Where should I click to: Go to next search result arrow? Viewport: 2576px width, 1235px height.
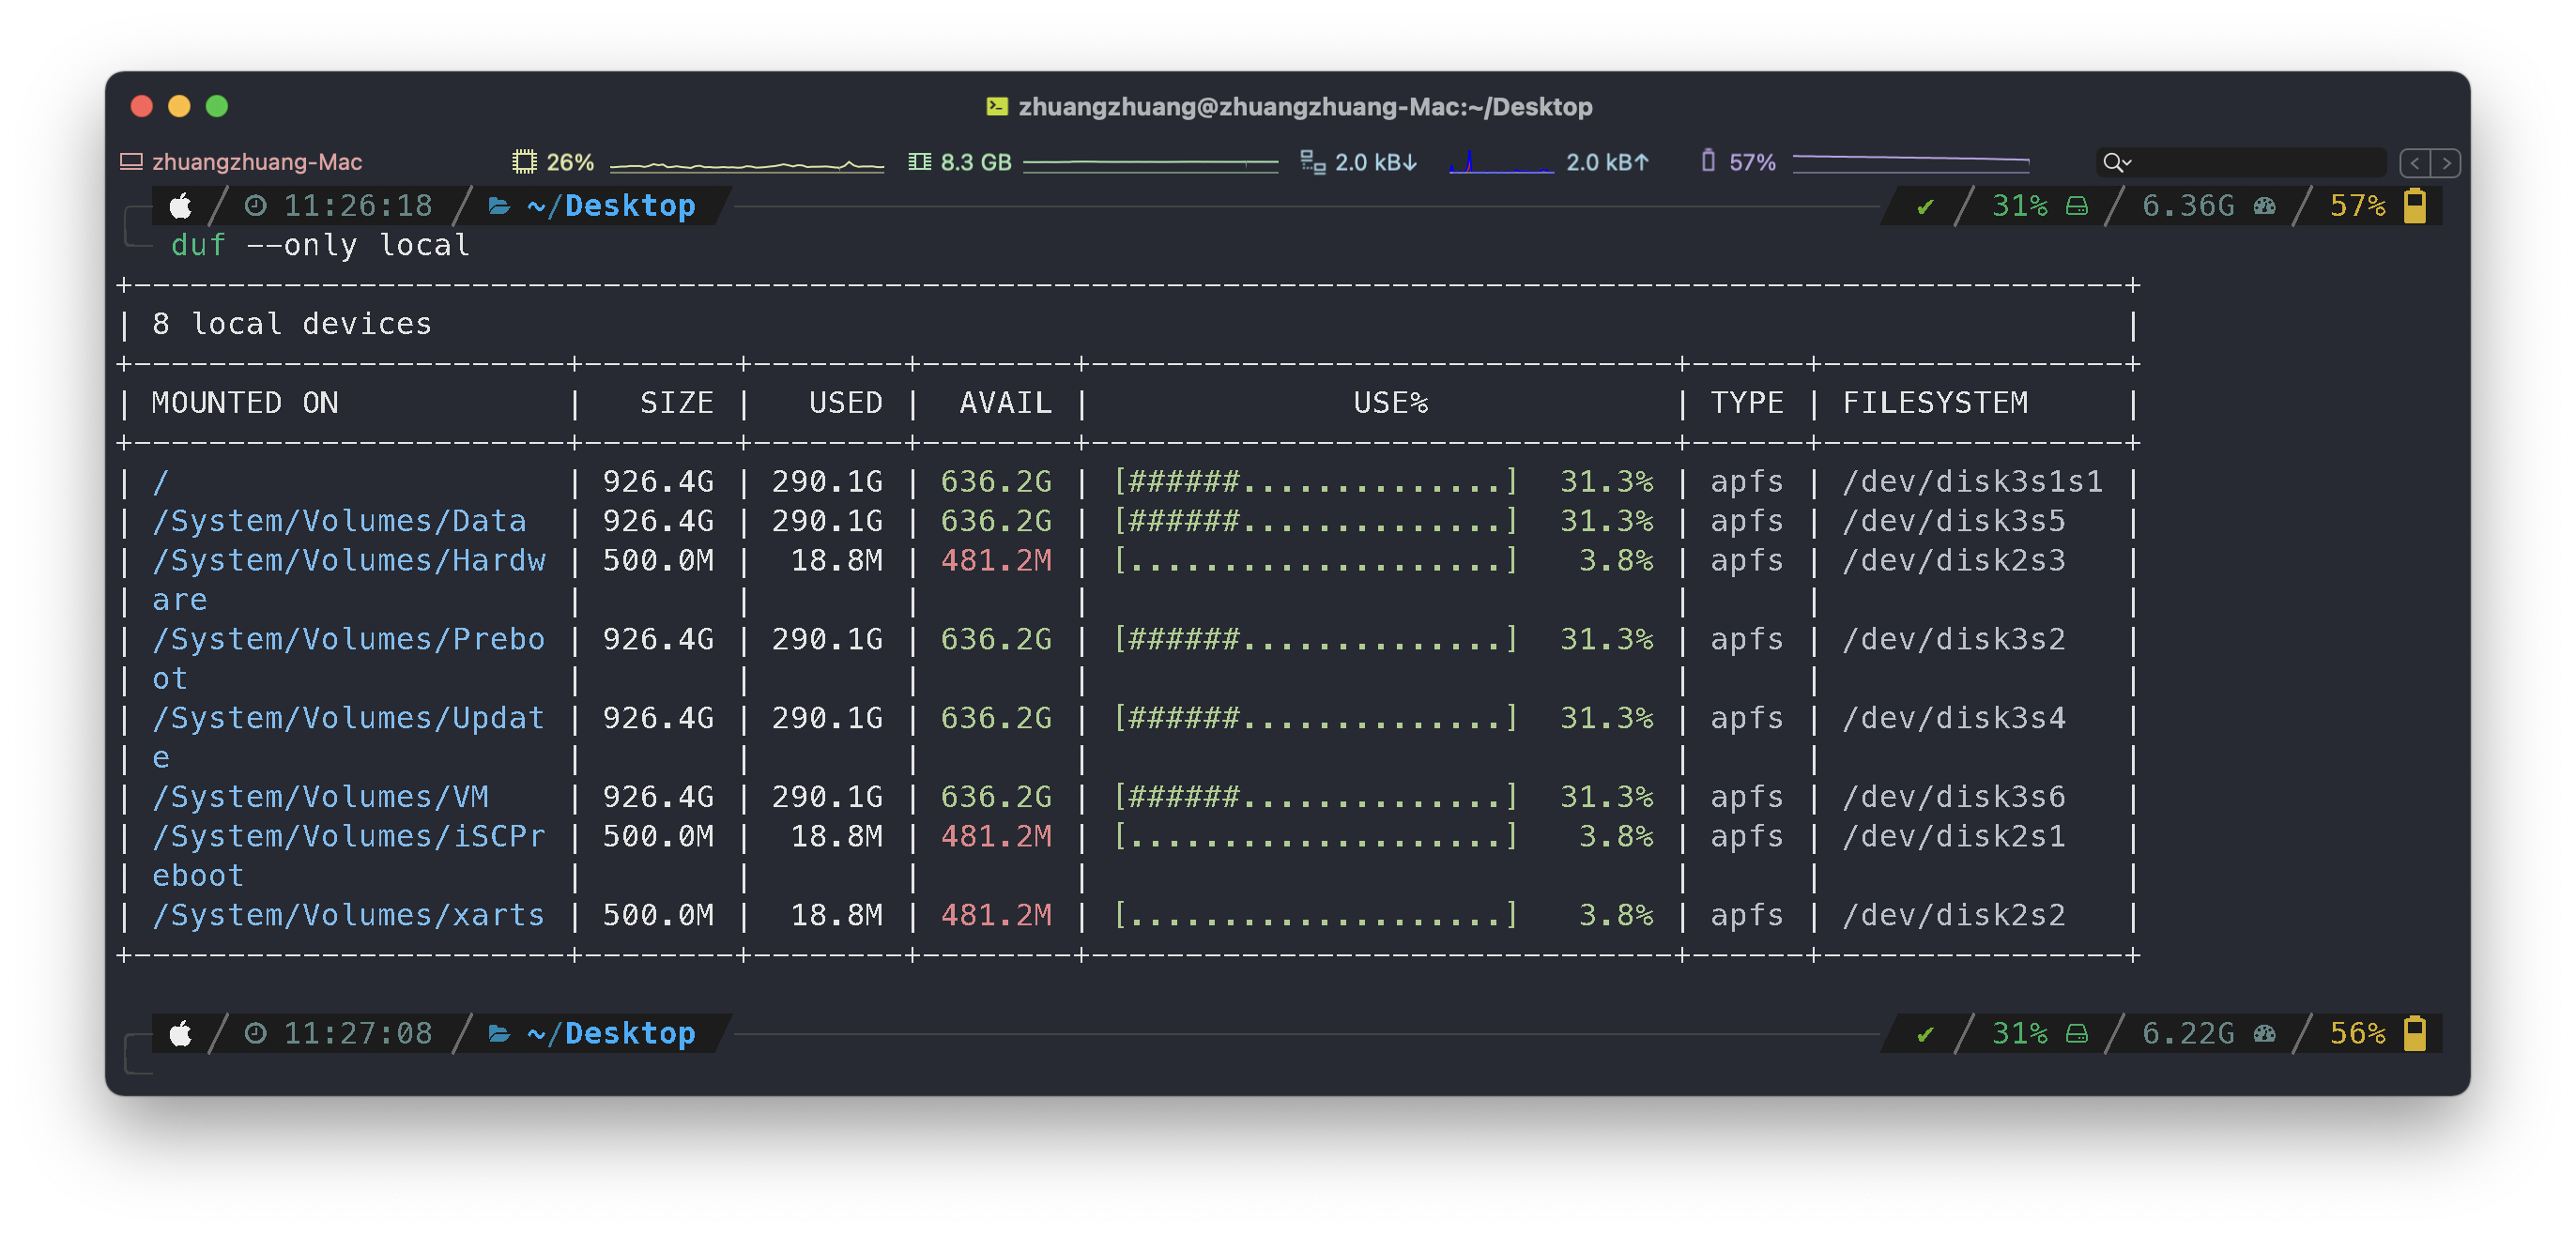[x=2446, y=163]
